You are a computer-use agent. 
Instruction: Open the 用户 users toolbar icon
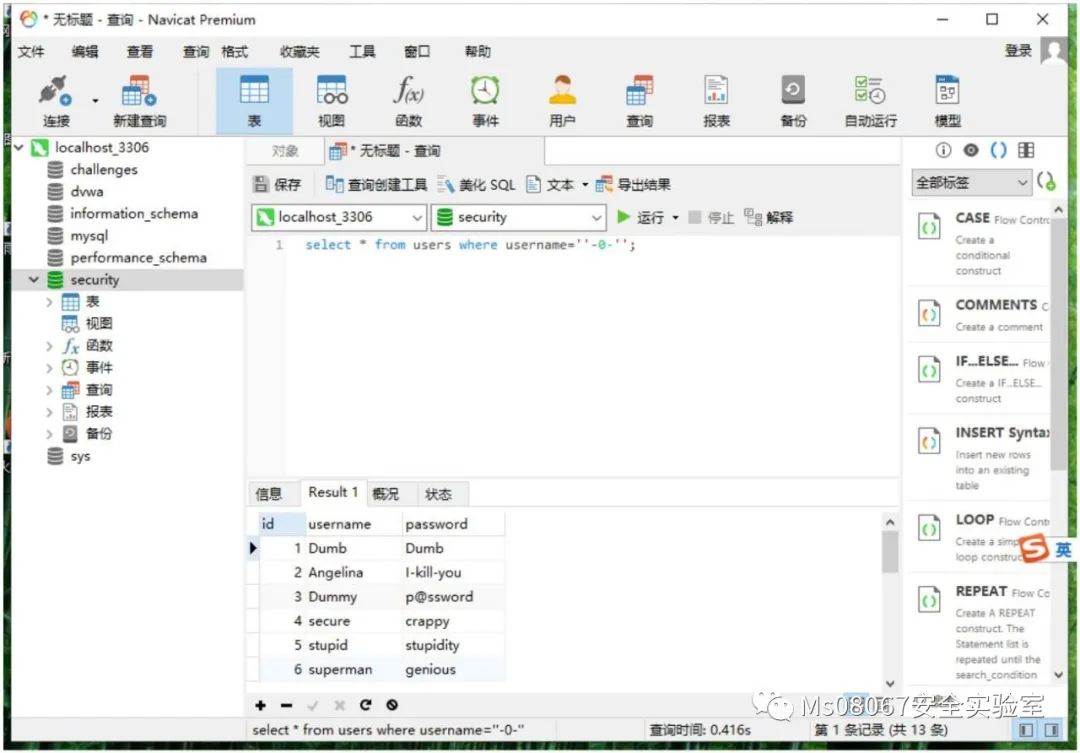point(562,101)
